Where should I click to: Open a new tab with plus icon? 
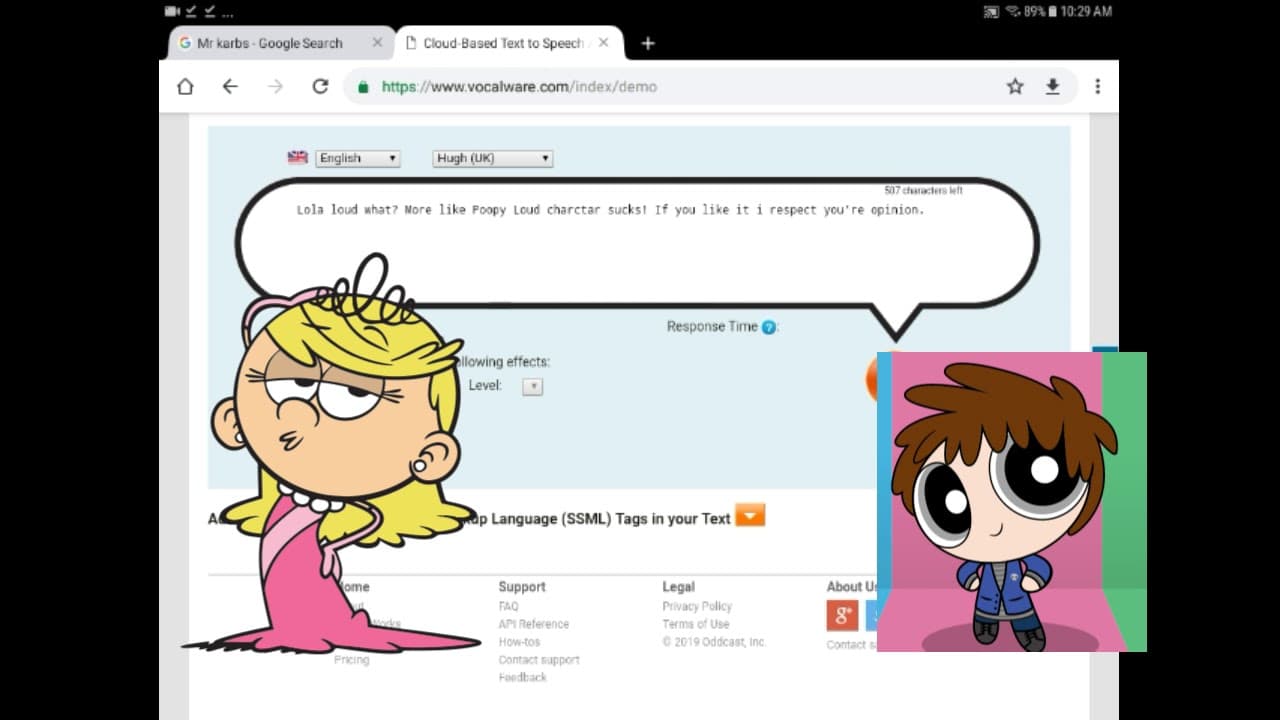point(648,43)
